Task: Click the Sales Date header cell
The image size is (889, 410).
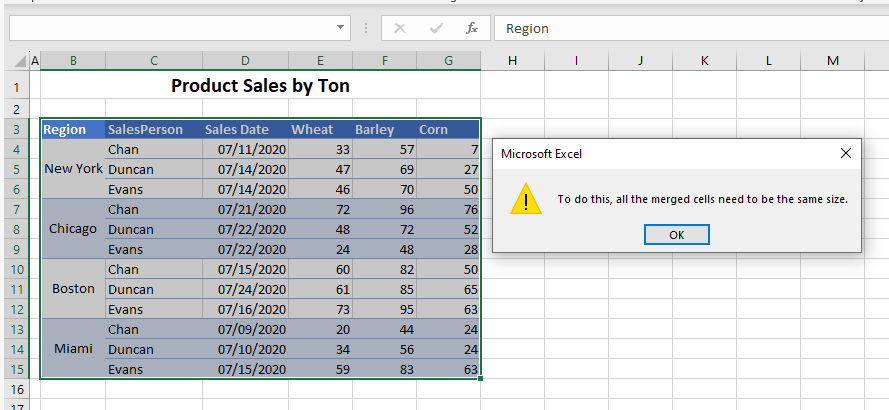Action: 245,130
